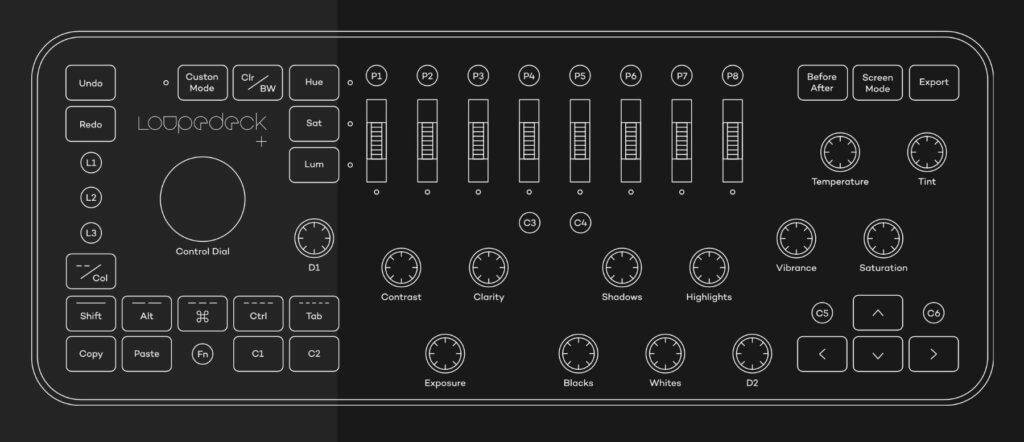The width and height of the screenshot is (1024, 442).
Task: Select the large Control Dial
Action: coord(202,197)
